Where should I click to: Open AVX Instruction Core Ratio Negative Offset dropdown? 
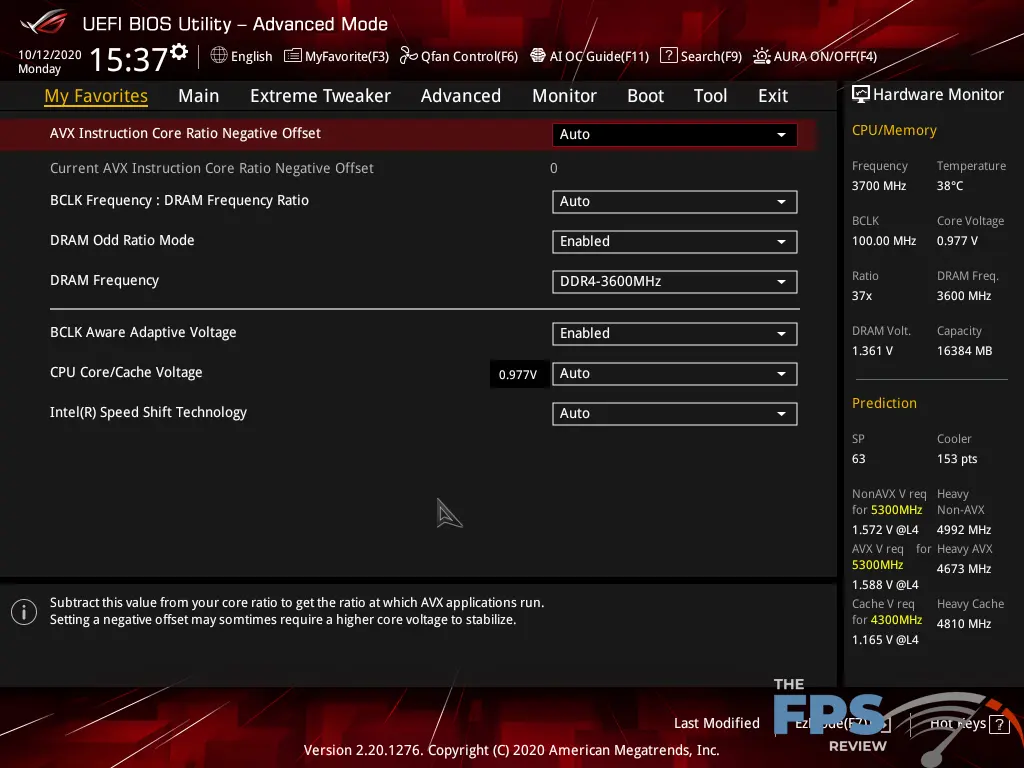pyautogui.click(x=674, y=135)
